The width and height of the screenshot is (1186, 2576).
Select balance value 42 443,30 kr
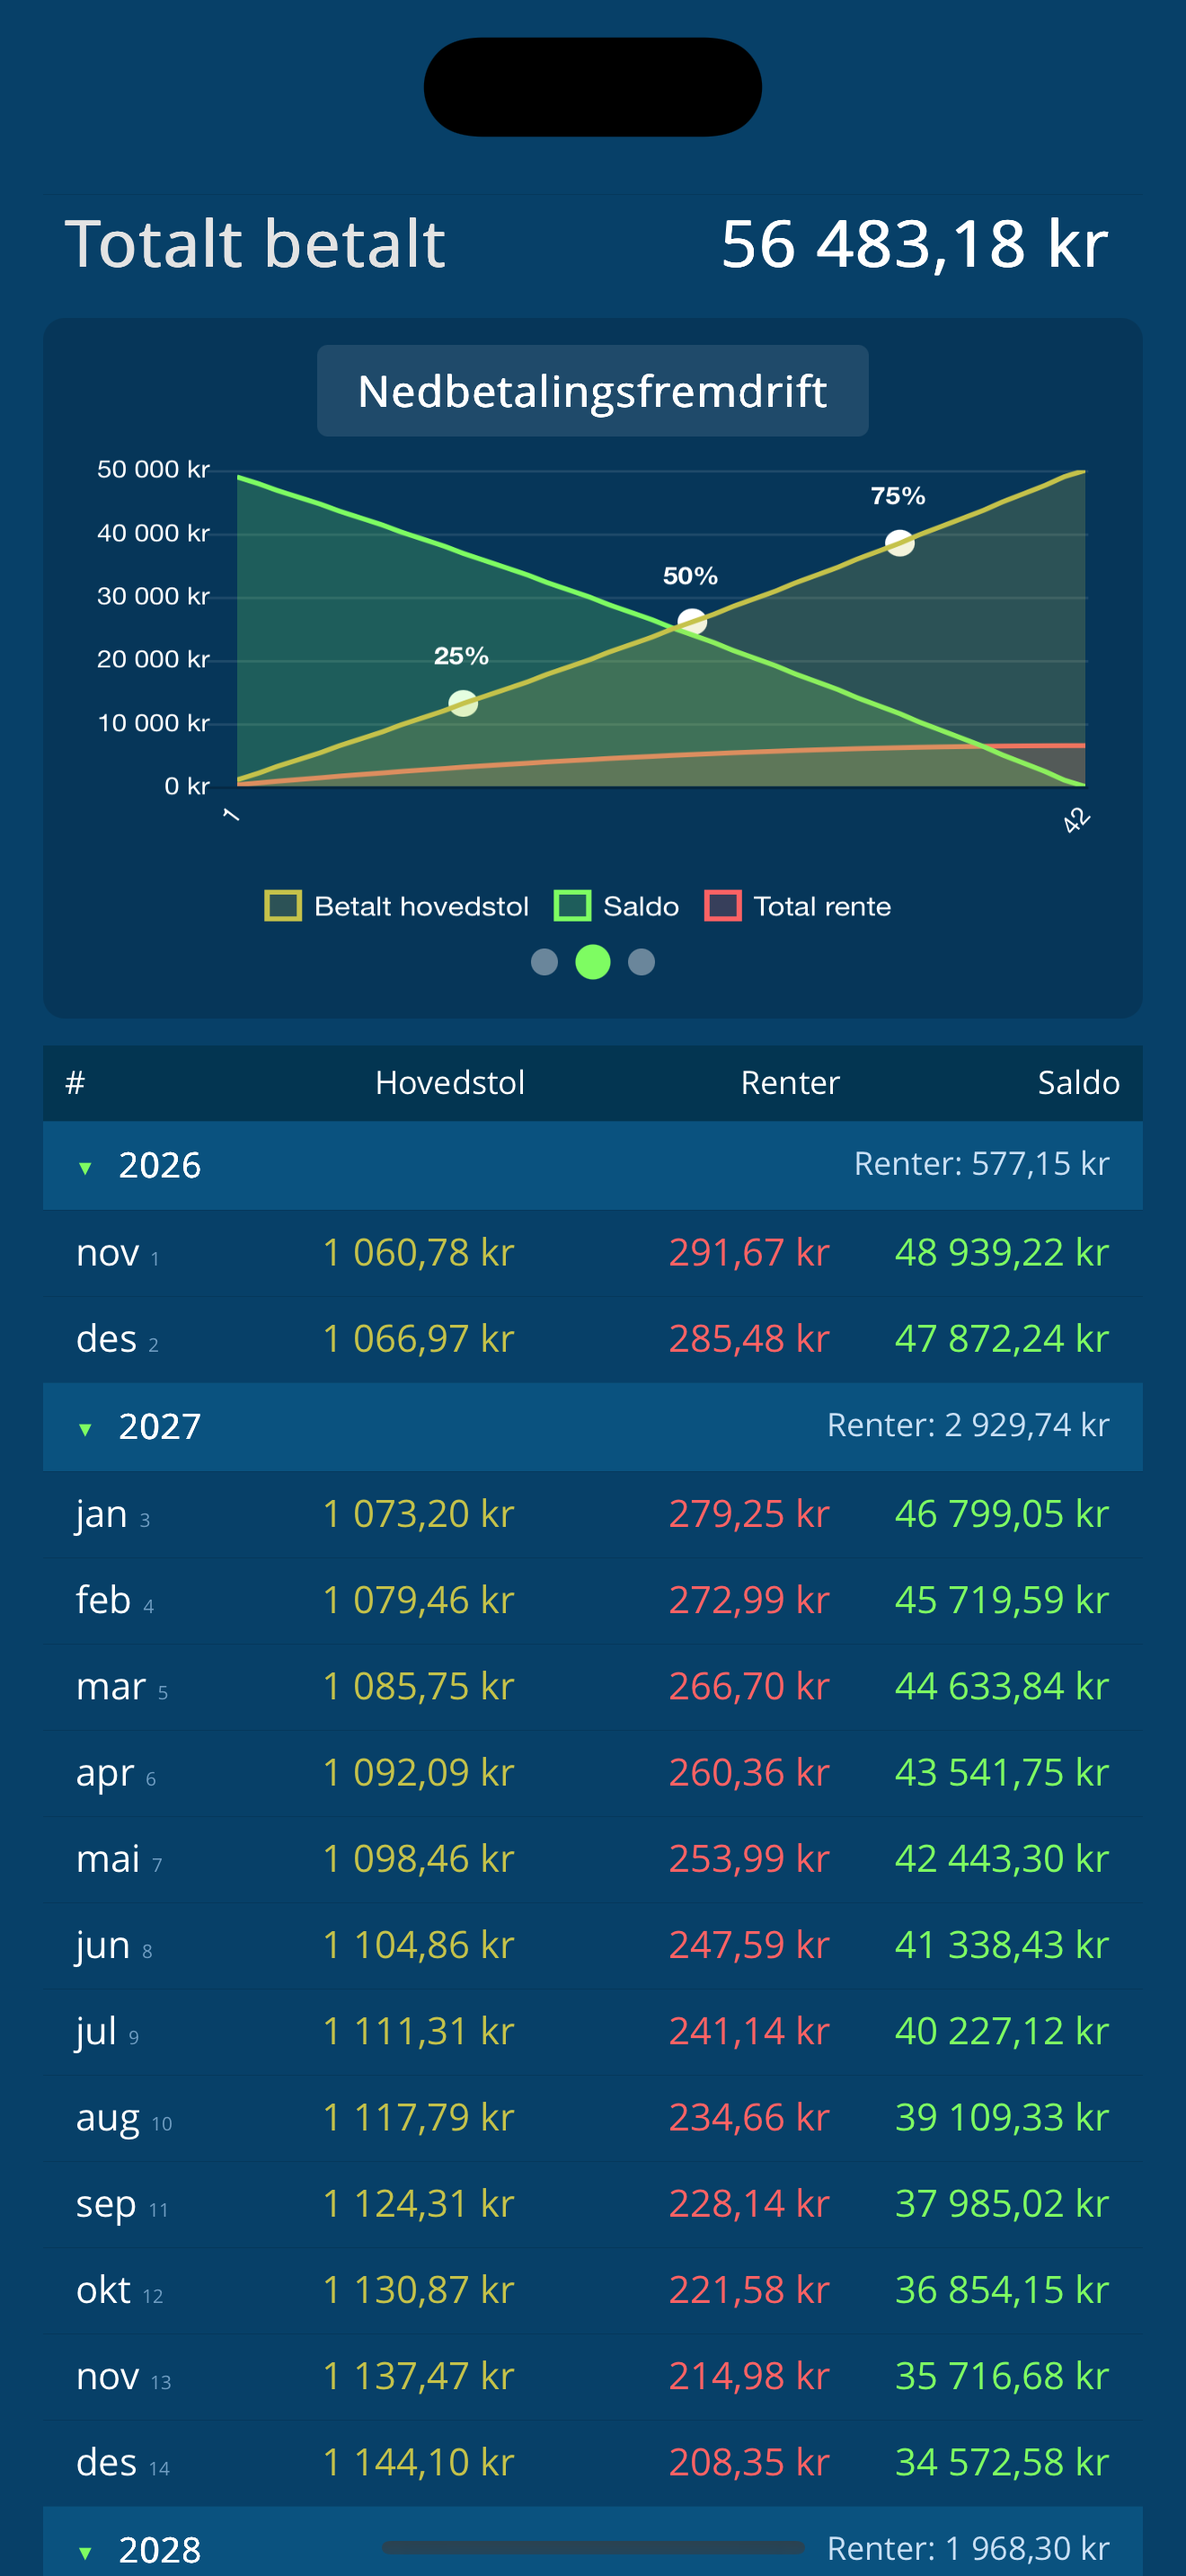(x=1002, y=1859)
